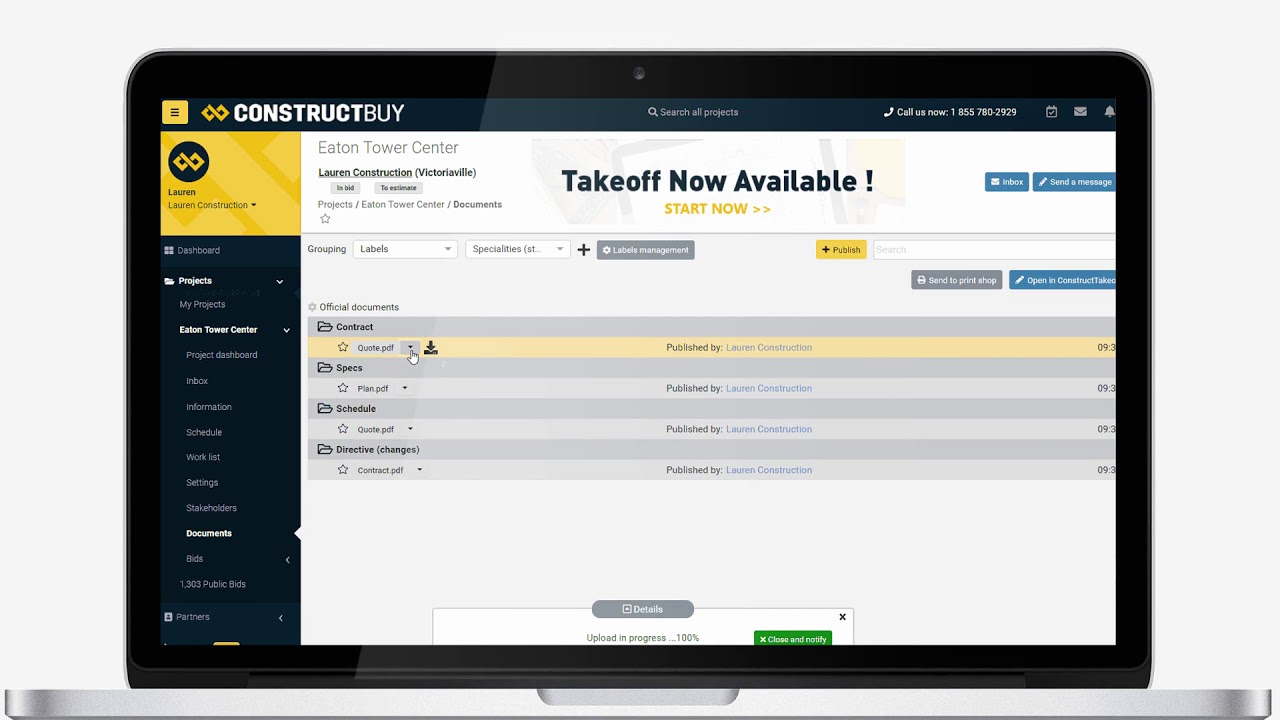The width and height of the screenshot is (1280, 720).
Task: Open dropdown arrow for Quote.pdf in Schedule
Action: pos(410,429)
